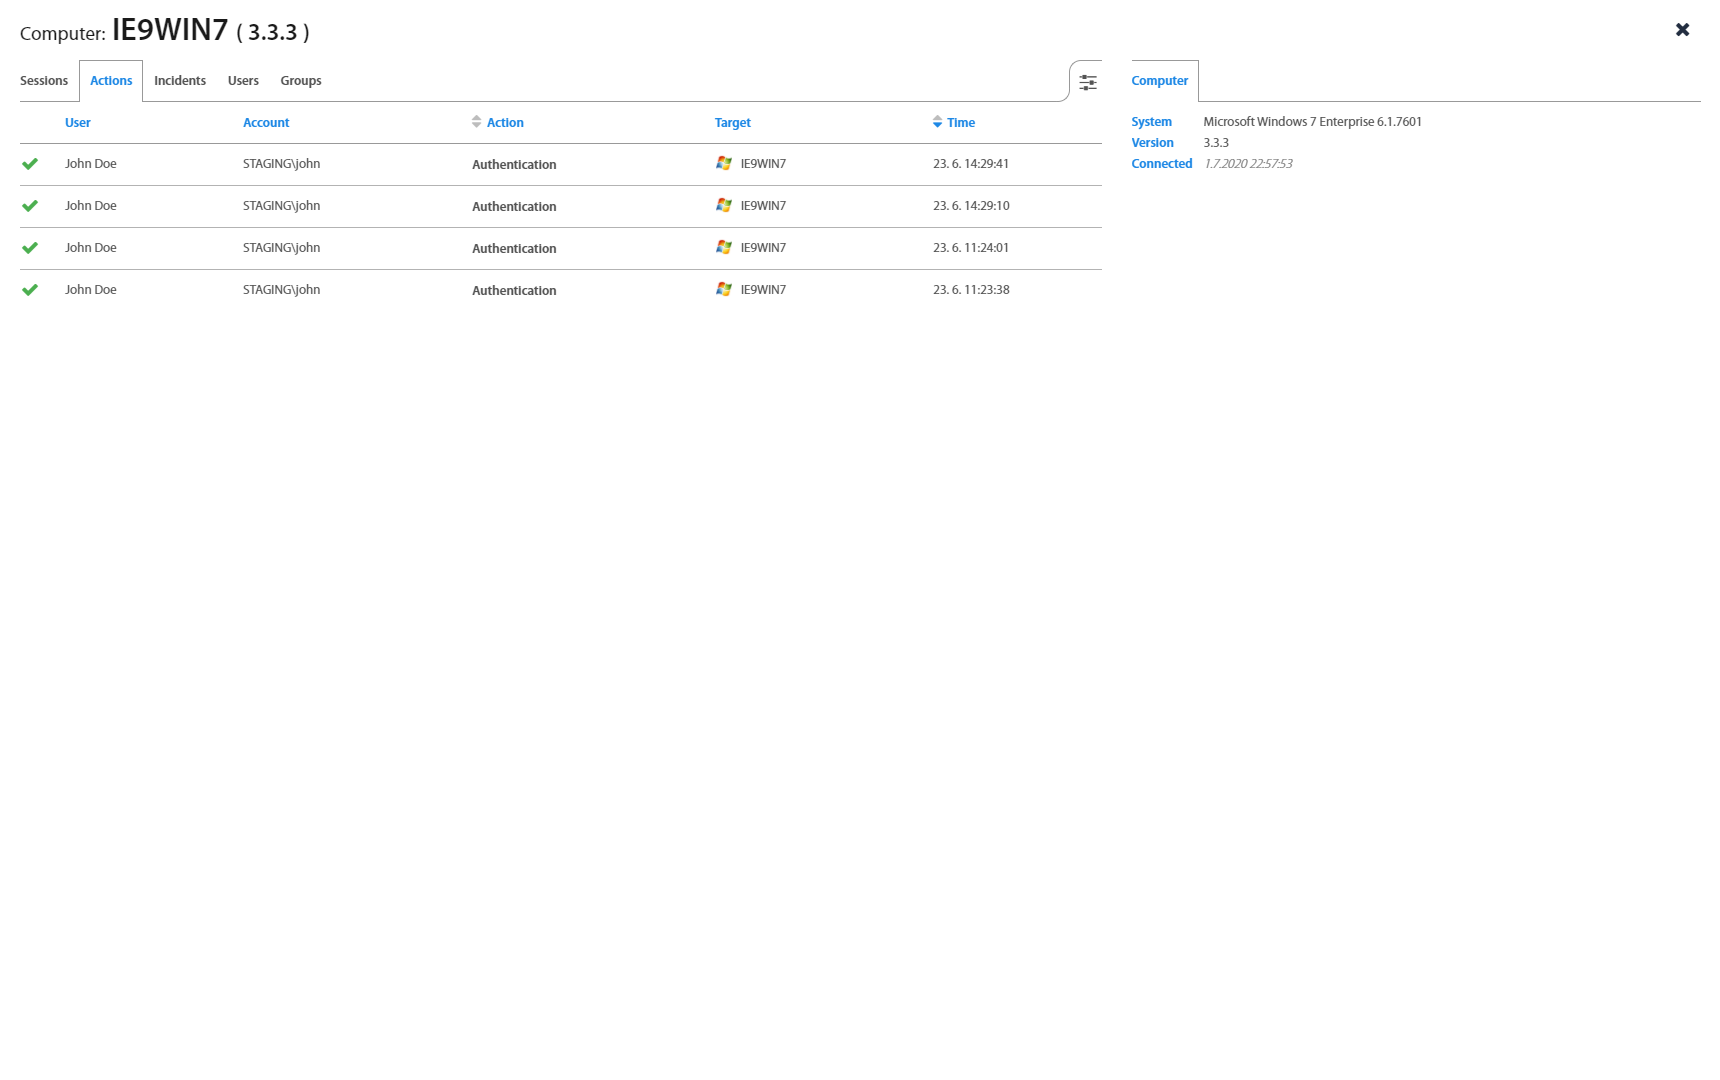Sort the table by Action column
Screen dimensions: 1720x1080
click(504, 122)
